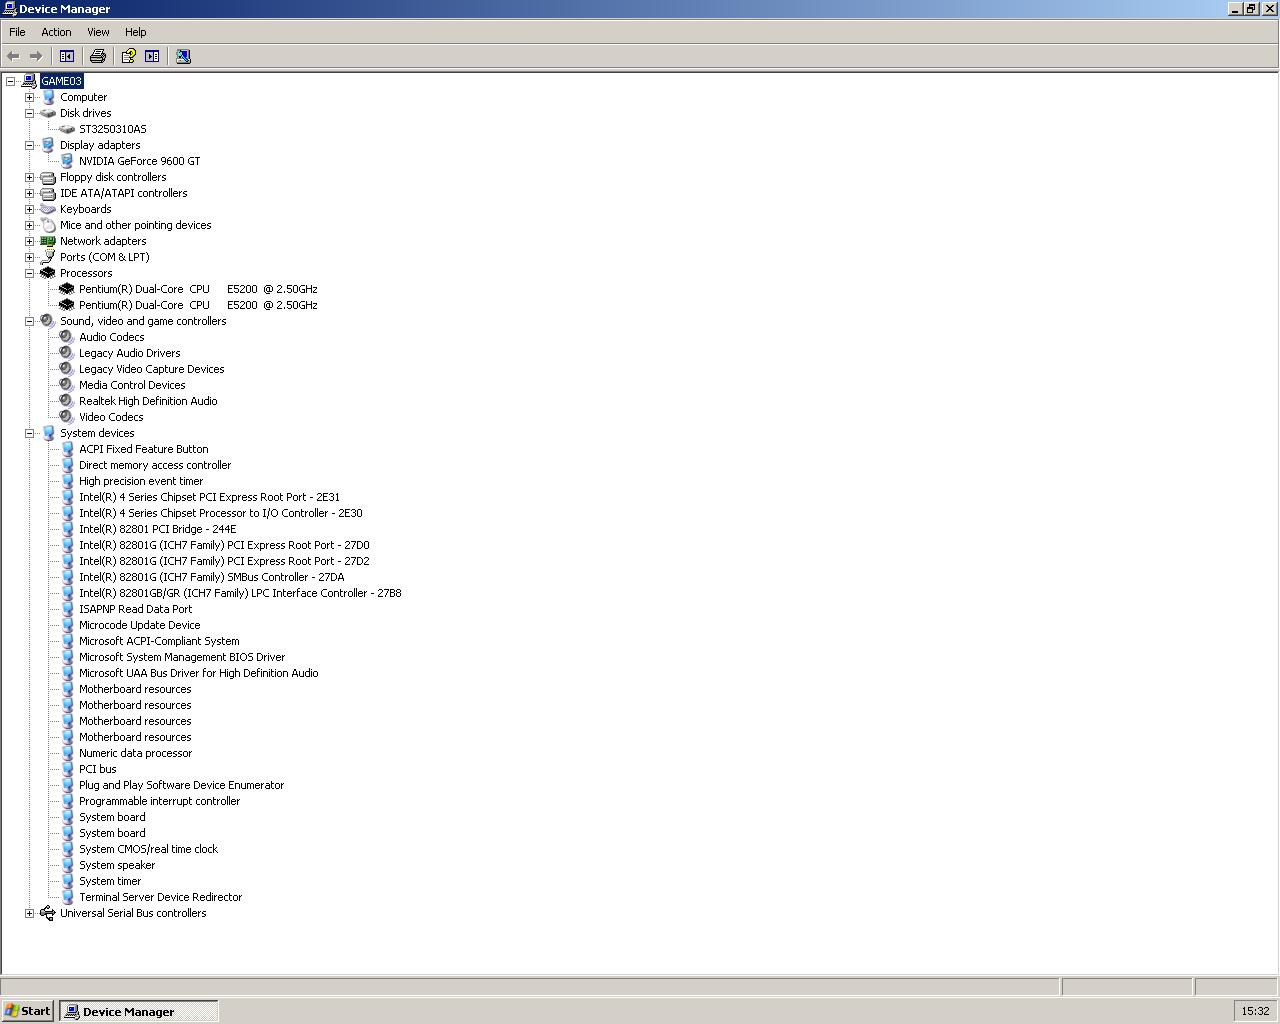Expand the Ports (COM & LPT) node
The height and width of the screenshot is (1024, 1280).
click(x=30, y=257)
